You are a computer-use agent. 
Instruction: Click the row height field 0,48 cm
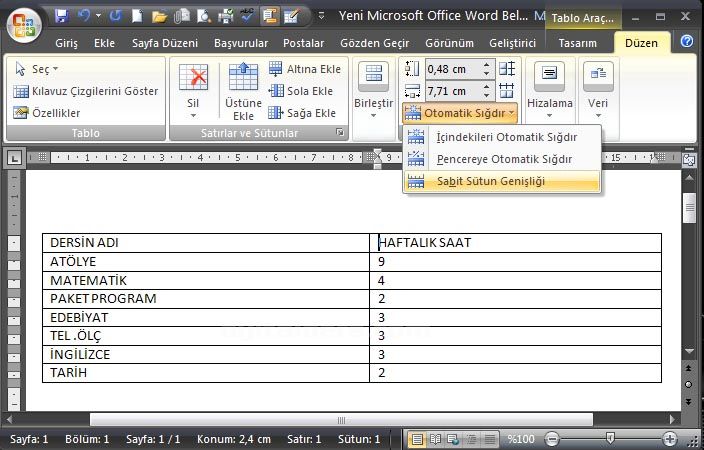click(453, 69)
